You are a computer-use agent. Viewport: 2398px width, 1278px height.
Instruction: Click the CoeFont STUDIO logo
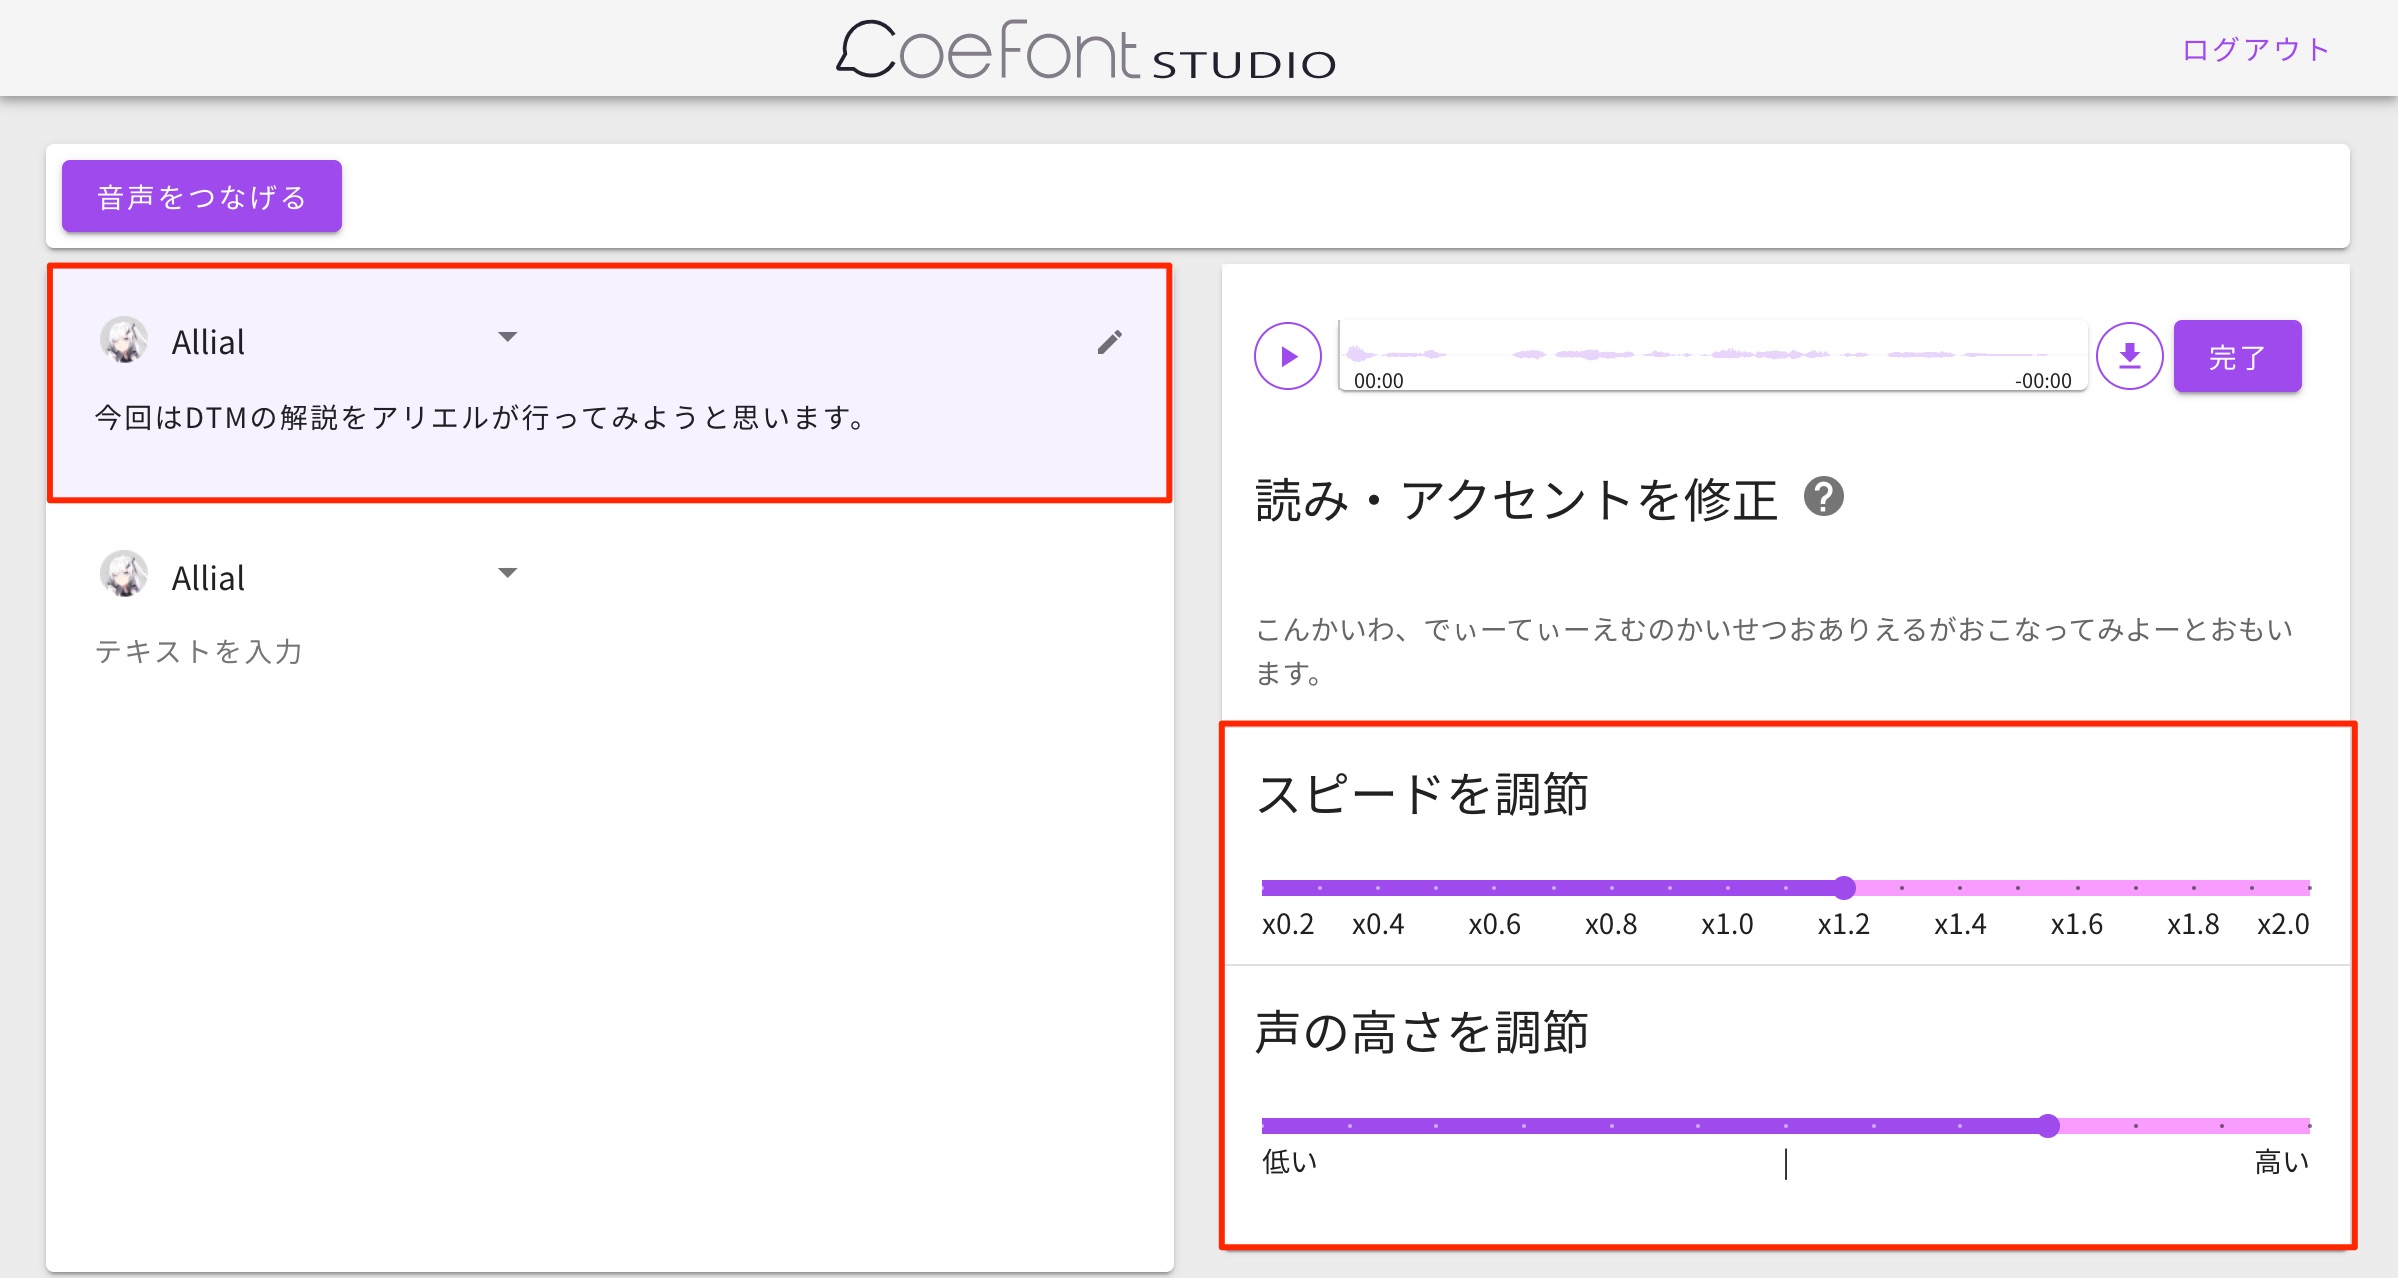tap(1087, 50)
